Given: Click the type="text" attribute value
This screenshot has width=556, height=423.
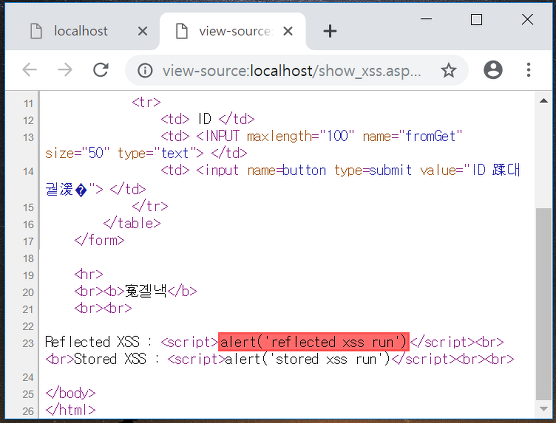Looking at the screenshot, I should pyautogui.click(x=175, y=153).
